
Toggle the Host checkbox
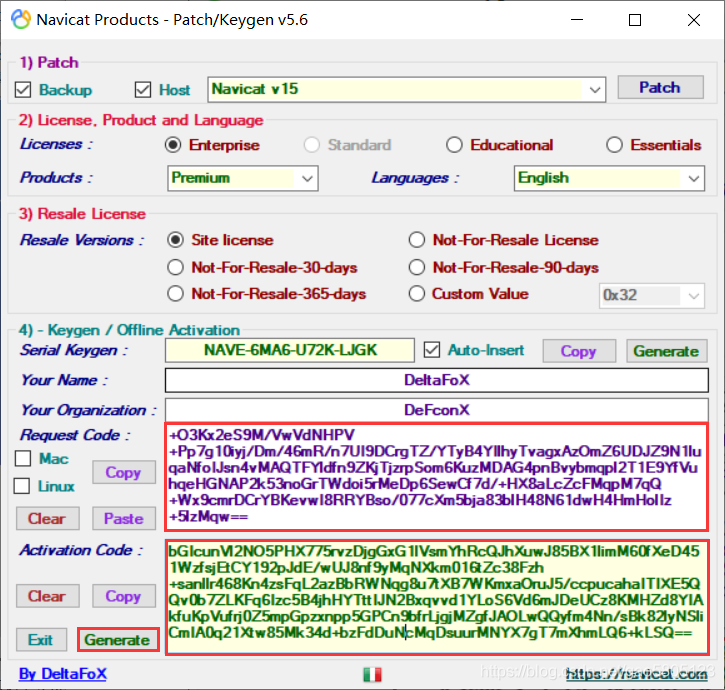143,90
